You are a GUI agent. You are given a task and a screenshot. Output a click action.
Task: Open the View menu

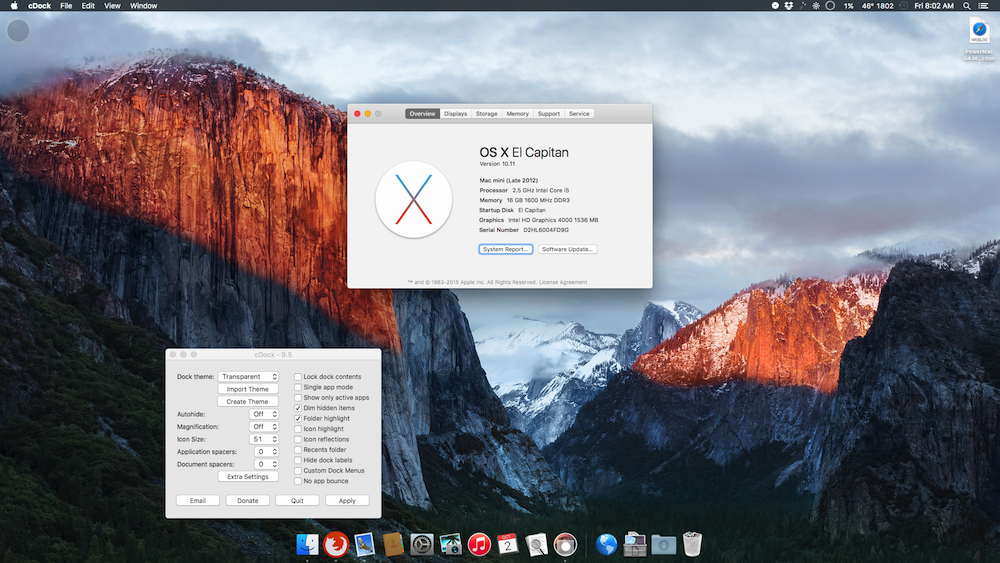tap(112, 6)
